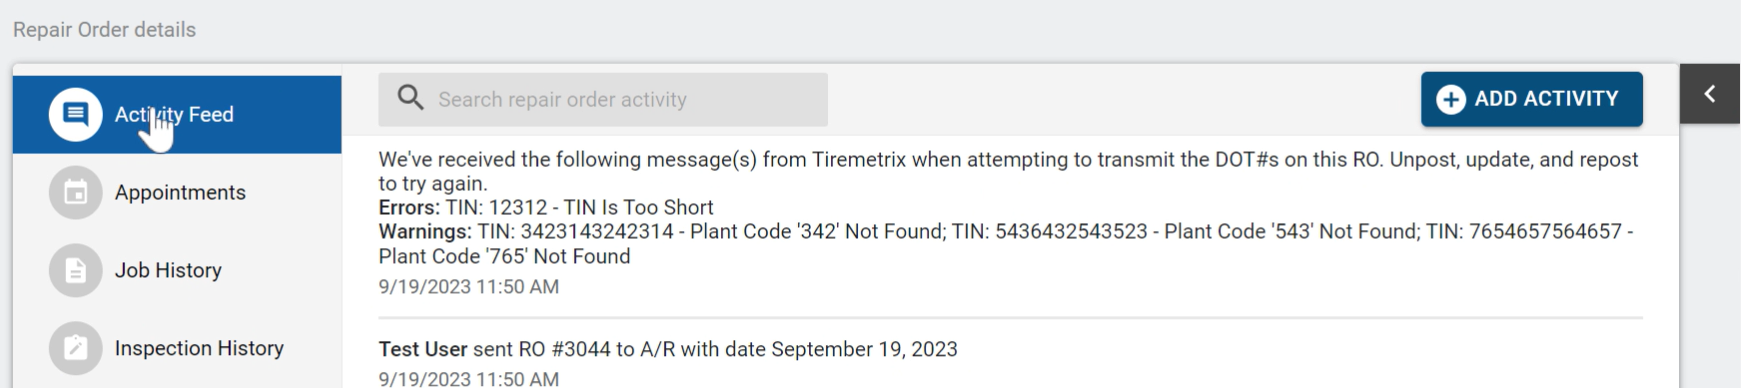Switch to the Activity Feed tab
1741x388 pixels.
(x=177, y=114)
